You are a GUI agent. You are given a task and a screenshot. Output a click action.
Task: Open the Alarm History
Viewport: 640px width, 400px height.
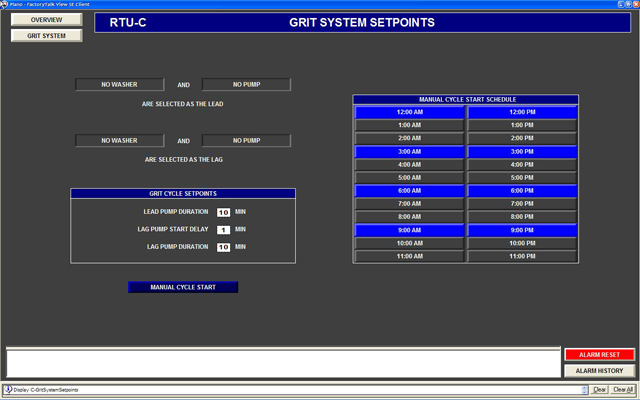pos(599,371)
